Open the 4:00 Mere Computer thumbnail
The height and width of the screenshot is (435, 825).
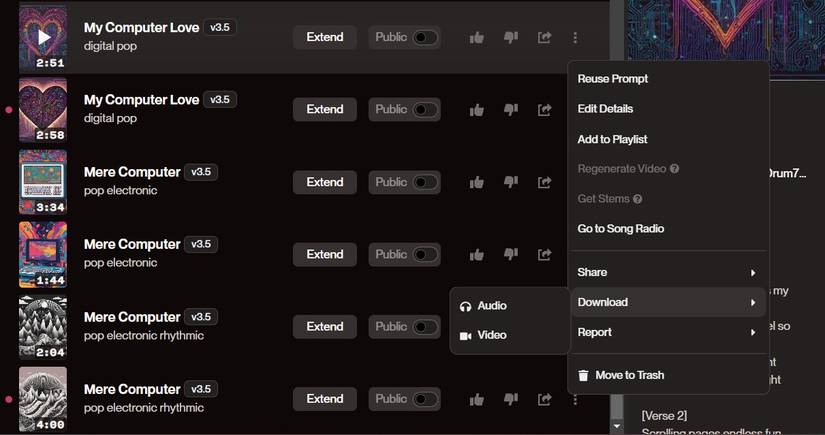43,399
